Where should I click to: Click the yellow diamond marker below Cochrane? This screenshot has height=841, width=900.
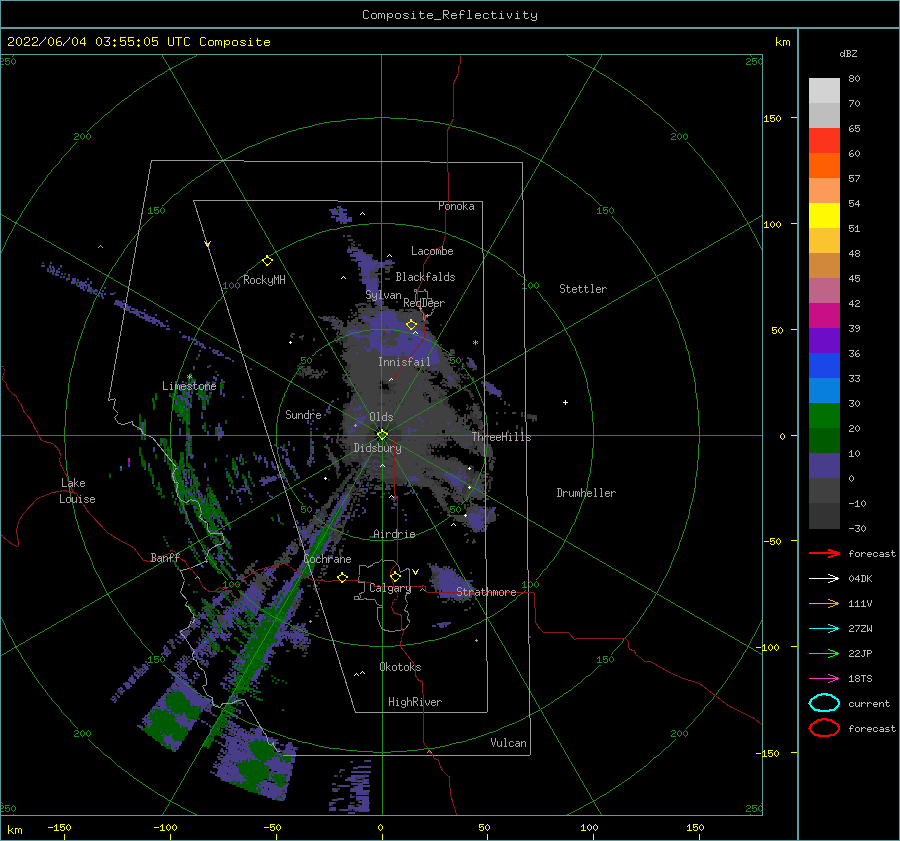(x=343, y=577)
